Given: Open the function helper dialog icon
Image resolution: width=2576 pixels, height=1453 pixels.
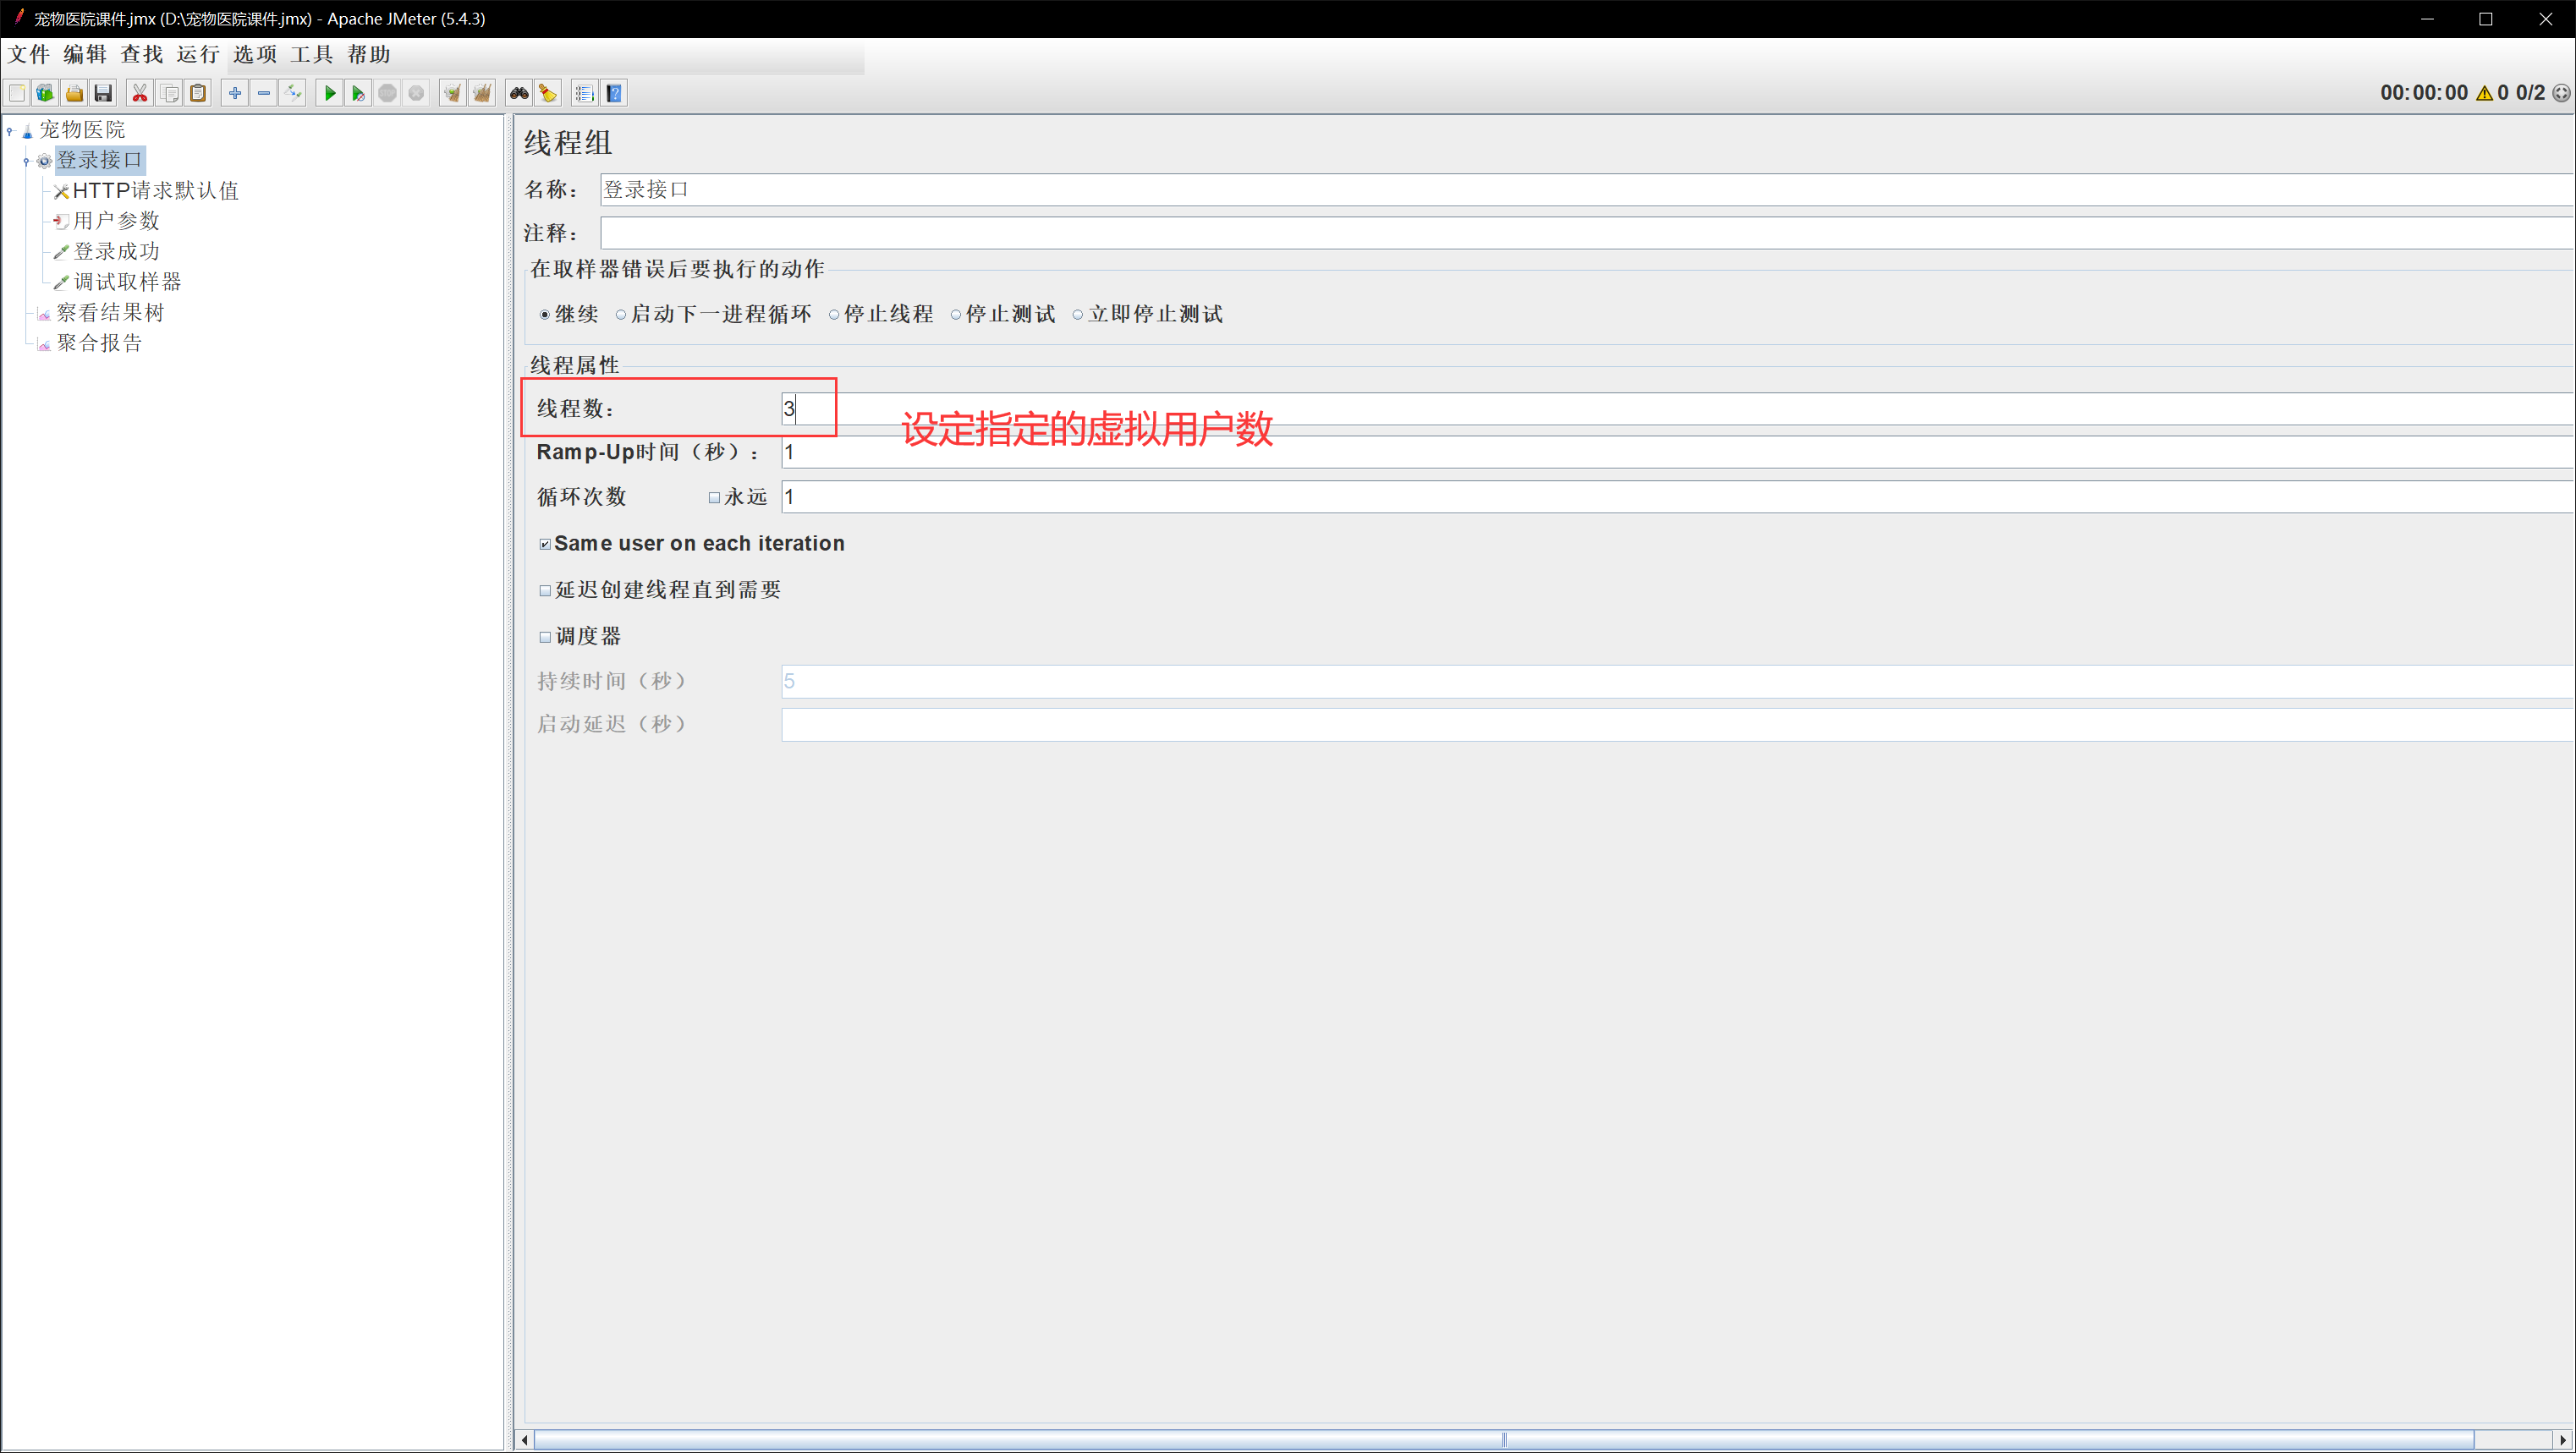Looking at the screenshot, I should tap(585, 93).
